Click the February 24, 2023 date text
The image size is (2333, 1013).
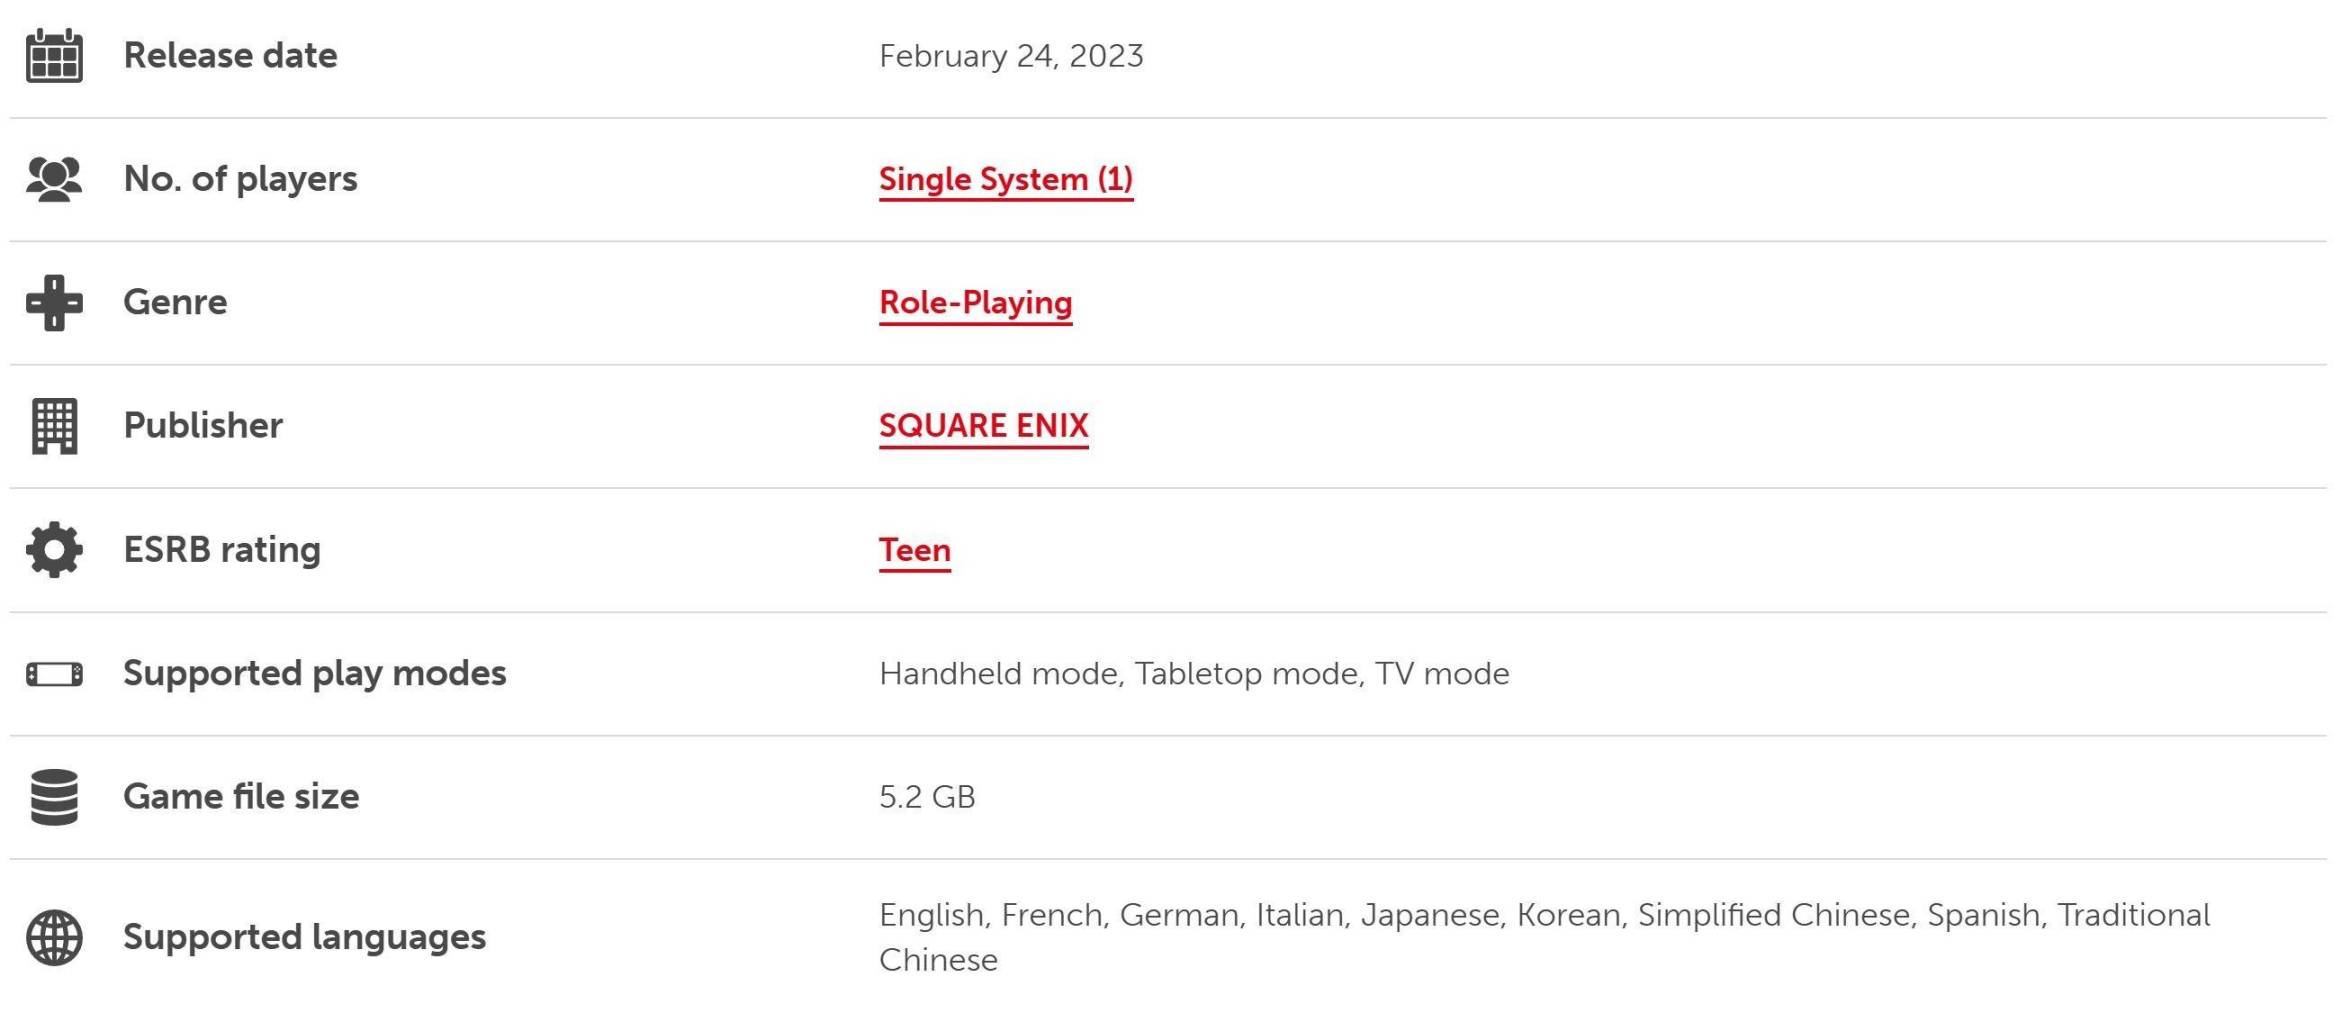click(1010, 56)
